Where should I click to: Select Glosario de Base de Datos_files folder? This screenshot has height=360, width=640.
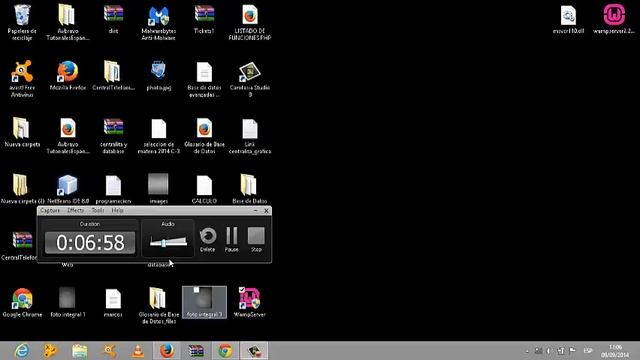pyautogui.click(x=158, y=306)
